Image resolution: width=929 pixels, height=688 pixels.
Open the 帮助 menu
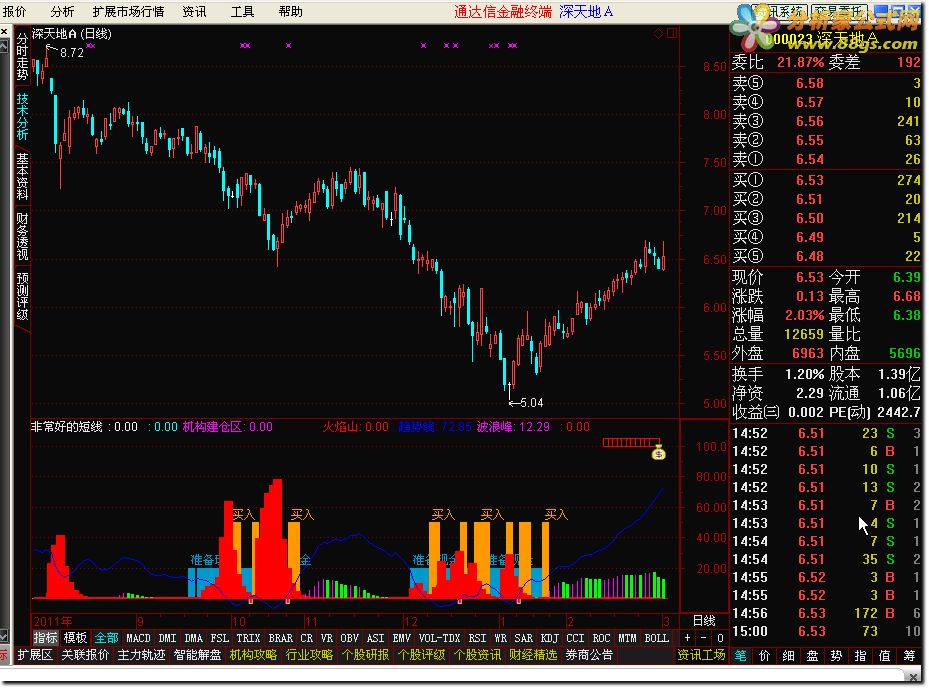point(290,11)
